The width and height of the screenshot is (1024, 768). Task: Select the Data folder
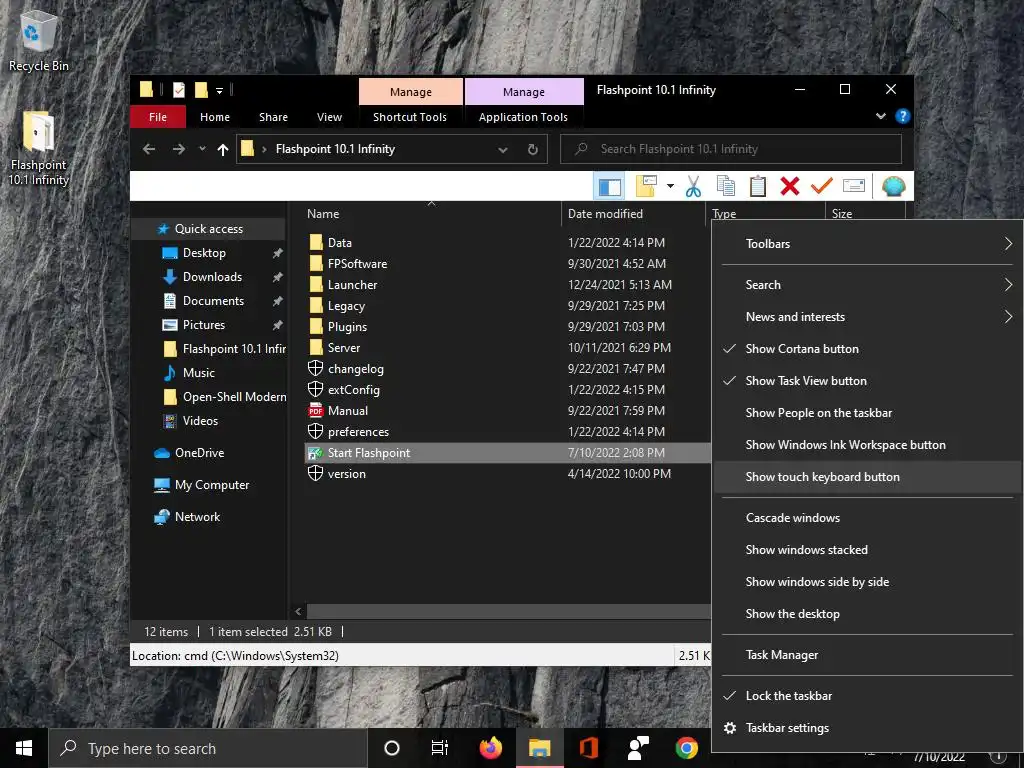coord(340,242)
